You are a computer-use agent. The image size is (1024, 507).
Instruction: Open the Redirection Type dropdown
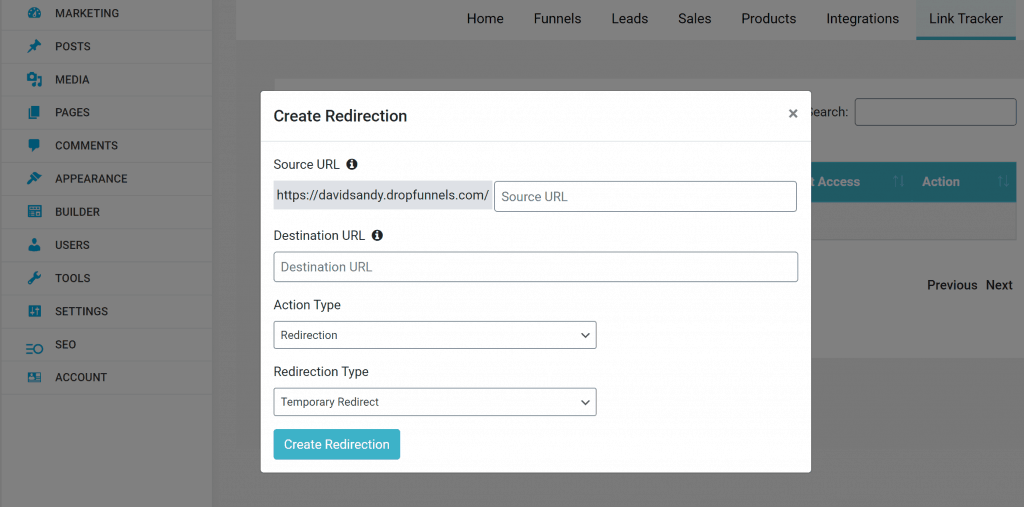coord(435,402)
